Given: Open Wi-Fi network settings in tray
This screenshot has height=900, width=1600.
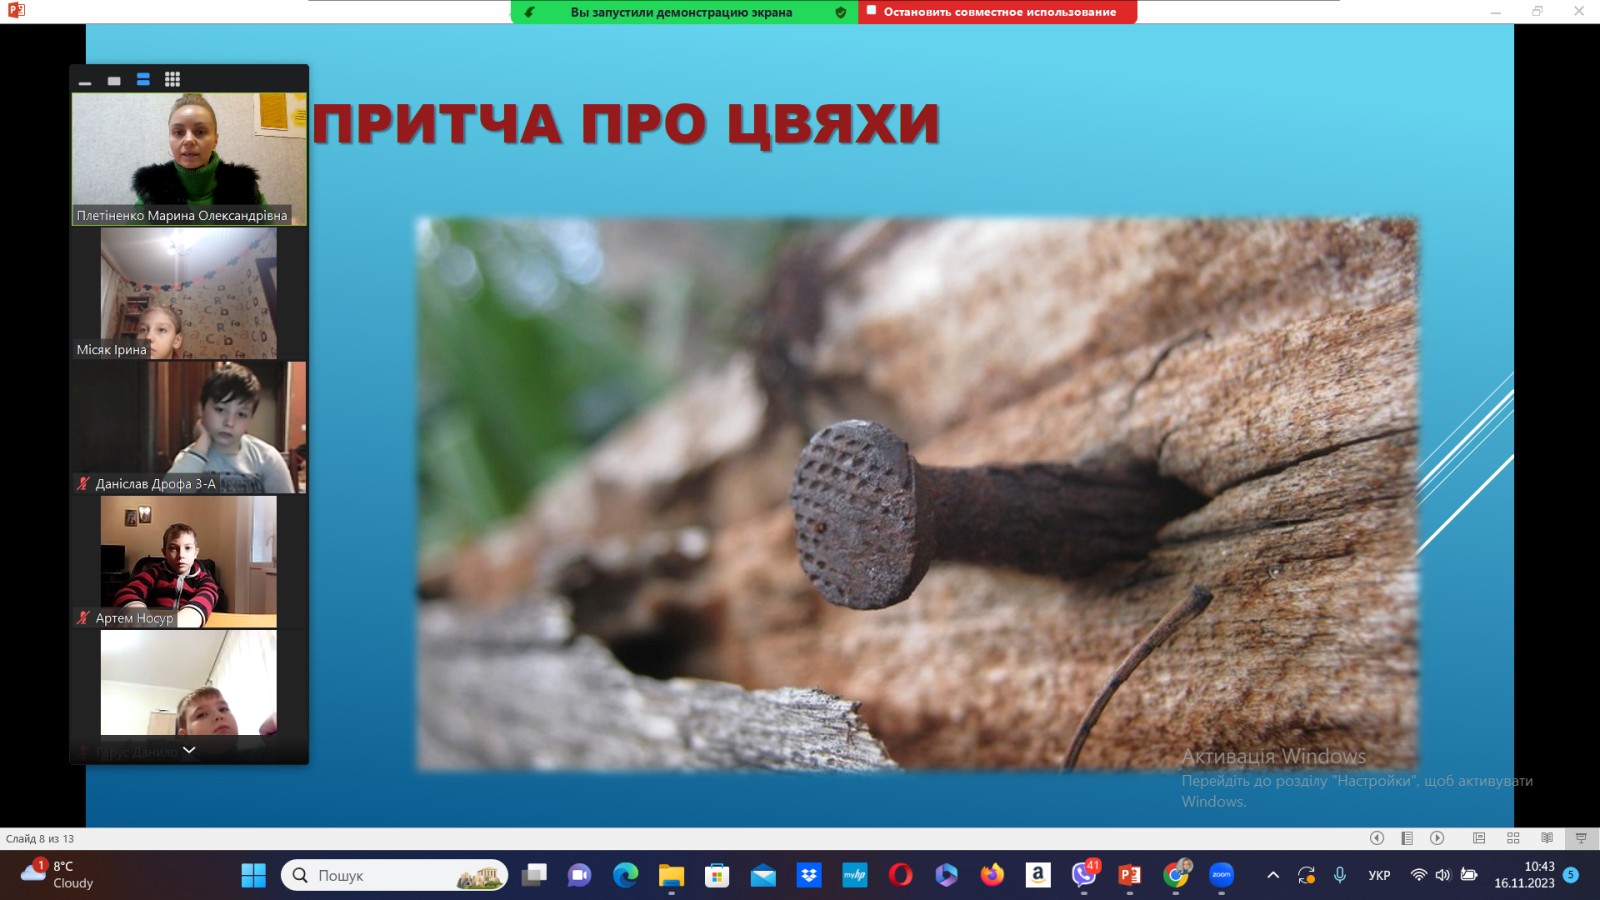Looking at the screenshot, I should [x=1418, y=875].
